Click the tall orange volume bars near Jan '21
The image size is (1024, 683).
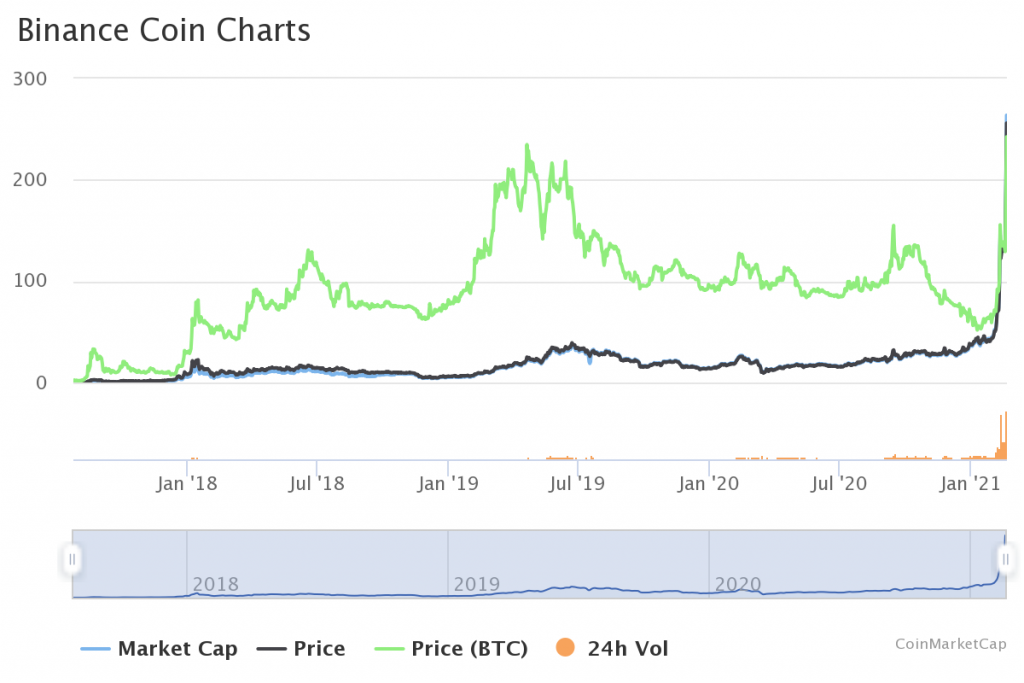coord(1002,438)
